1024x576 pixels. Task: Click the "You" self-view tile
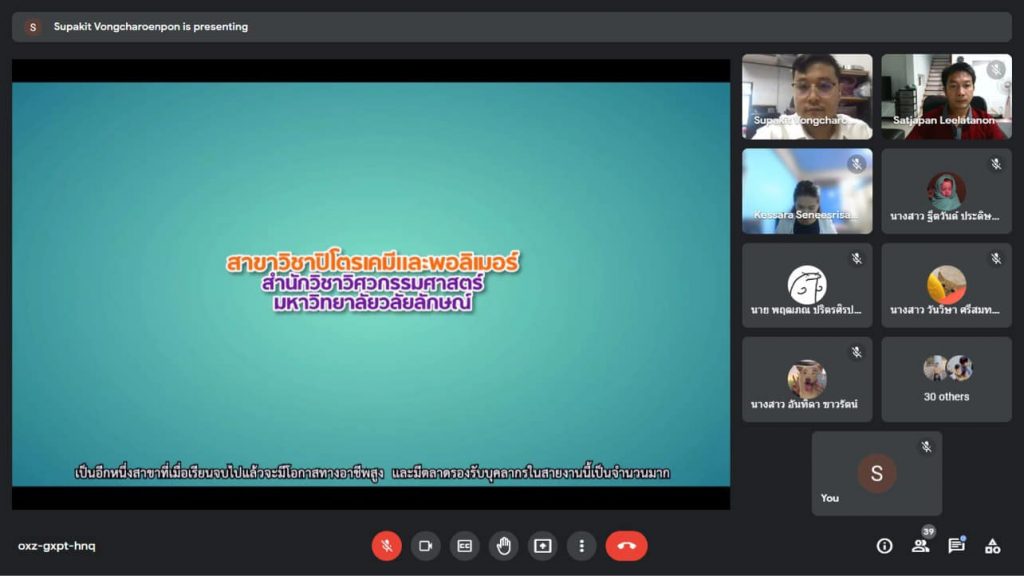coord(876,473)
